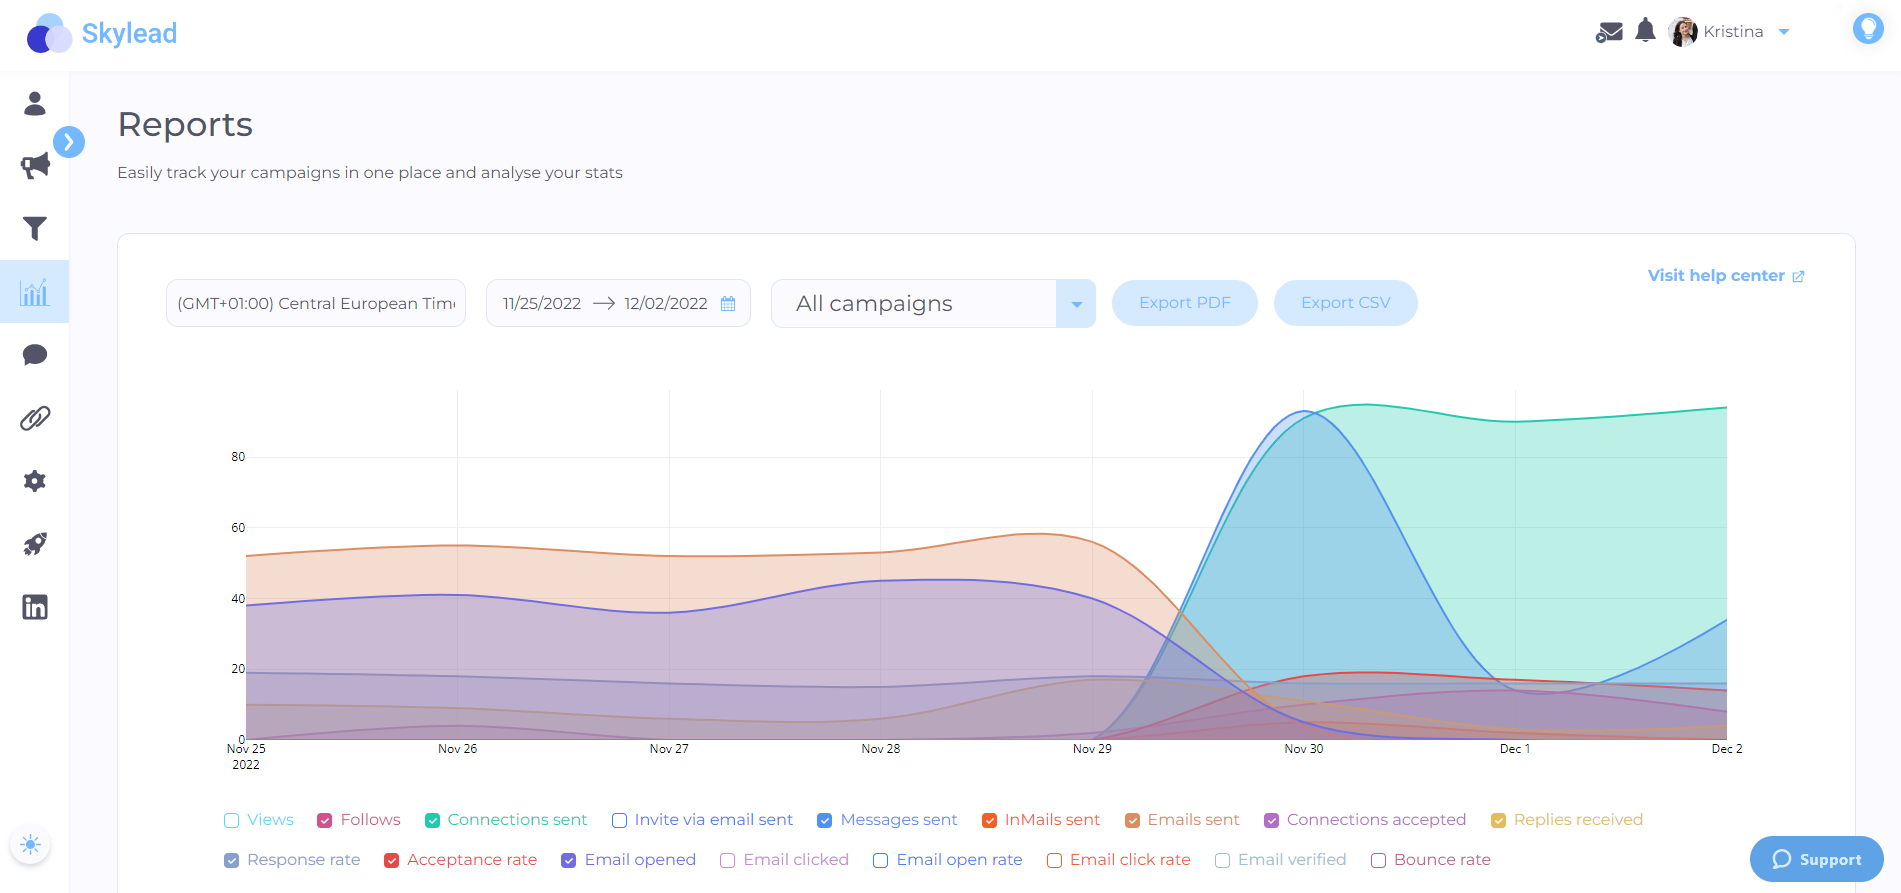
Task: Click the Export PDF button
Action: click(1184, 303)
